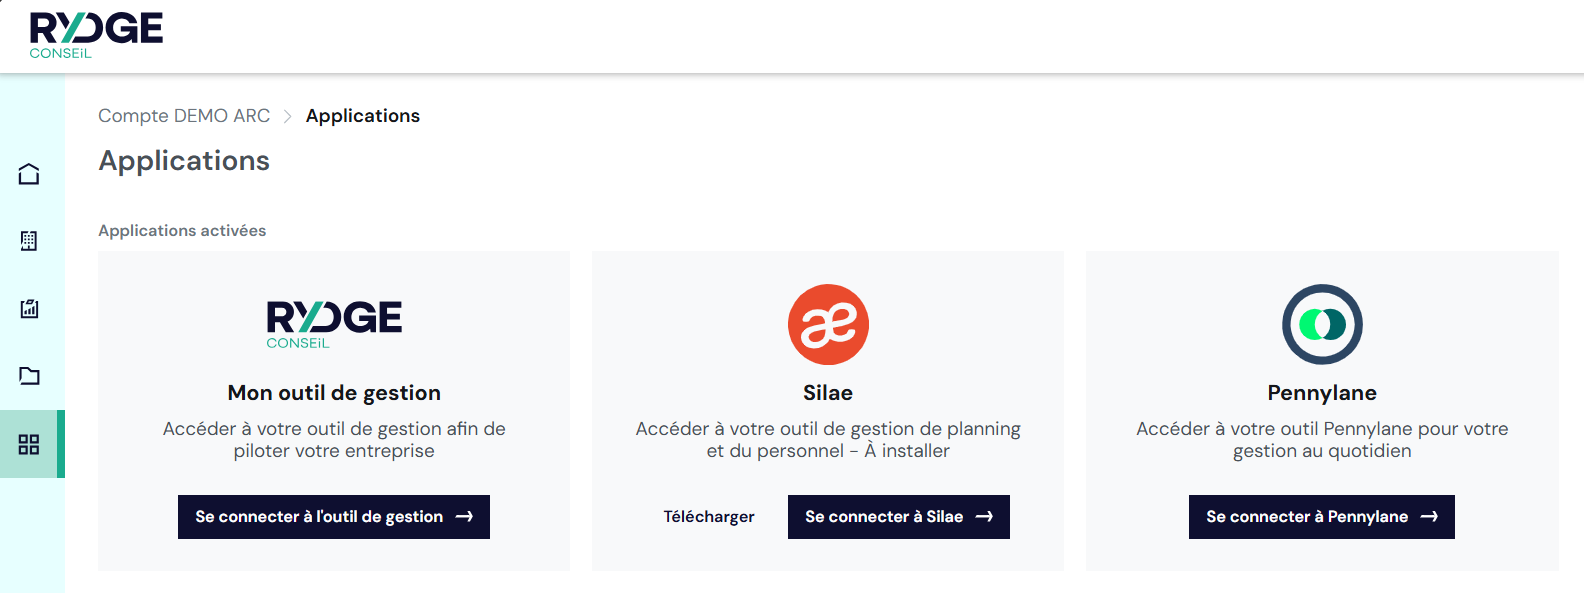This screenshot has height=593, width=1584.
Task: Click the Silae card title
Action: [x=828, y=393]
